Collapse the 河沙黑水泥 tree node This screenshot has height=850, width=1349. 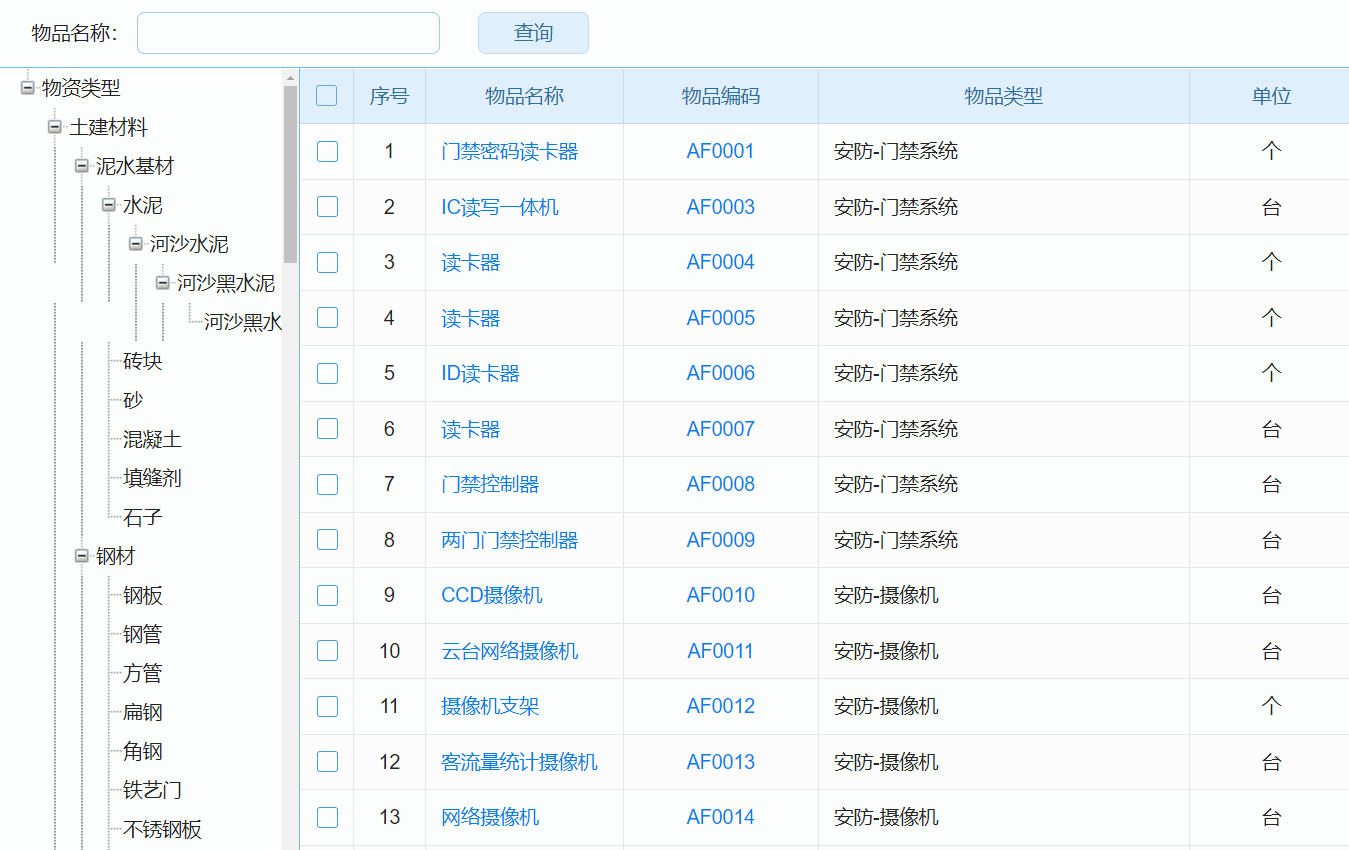(163, 283)
